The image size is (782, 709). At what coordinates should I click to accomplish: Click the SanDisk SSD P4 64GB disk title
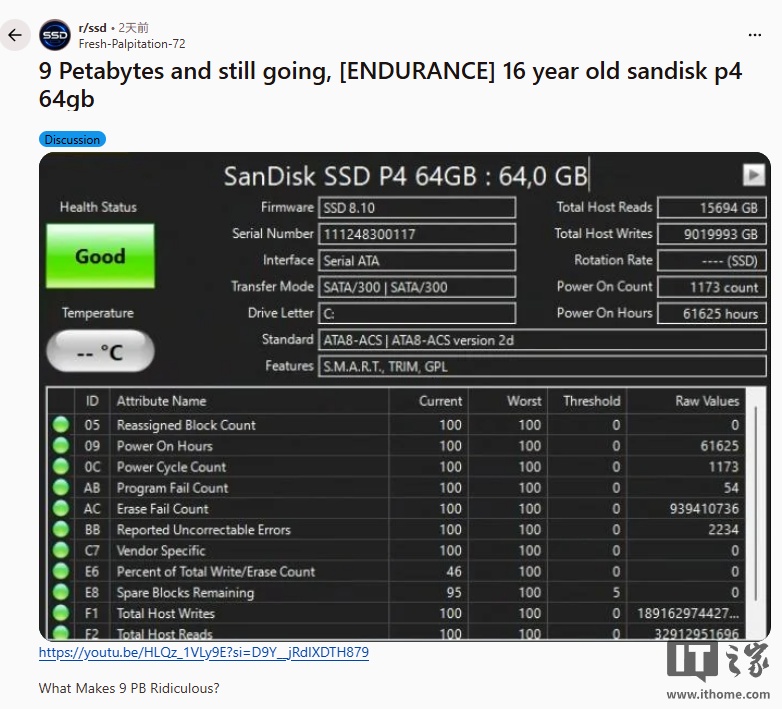point(405,176)
